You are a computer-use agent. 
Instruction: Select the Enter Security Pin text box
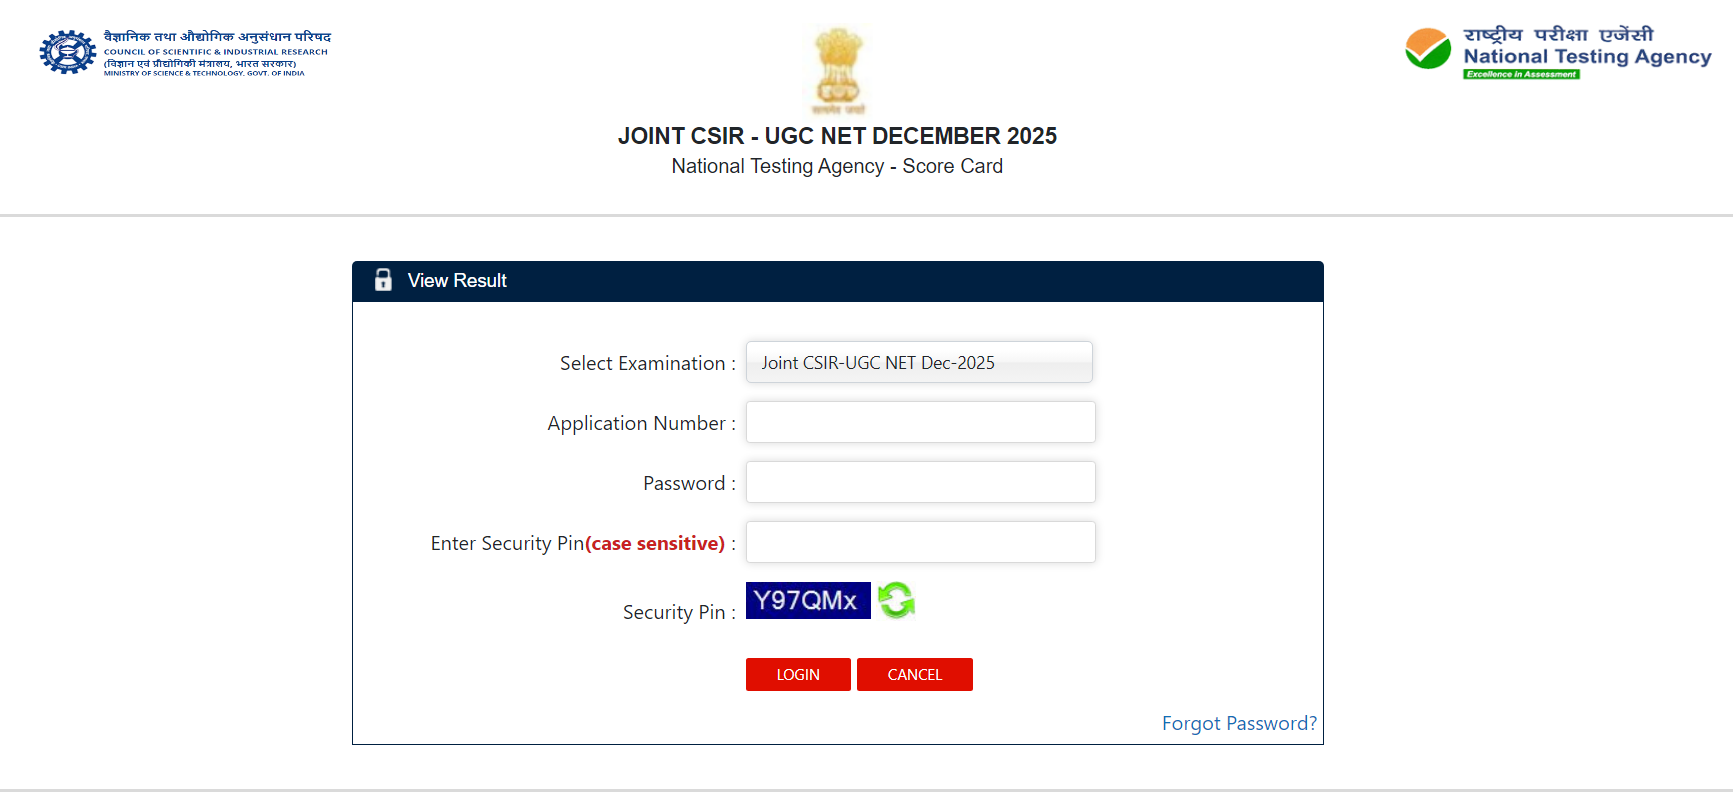[x=920, y=542]
